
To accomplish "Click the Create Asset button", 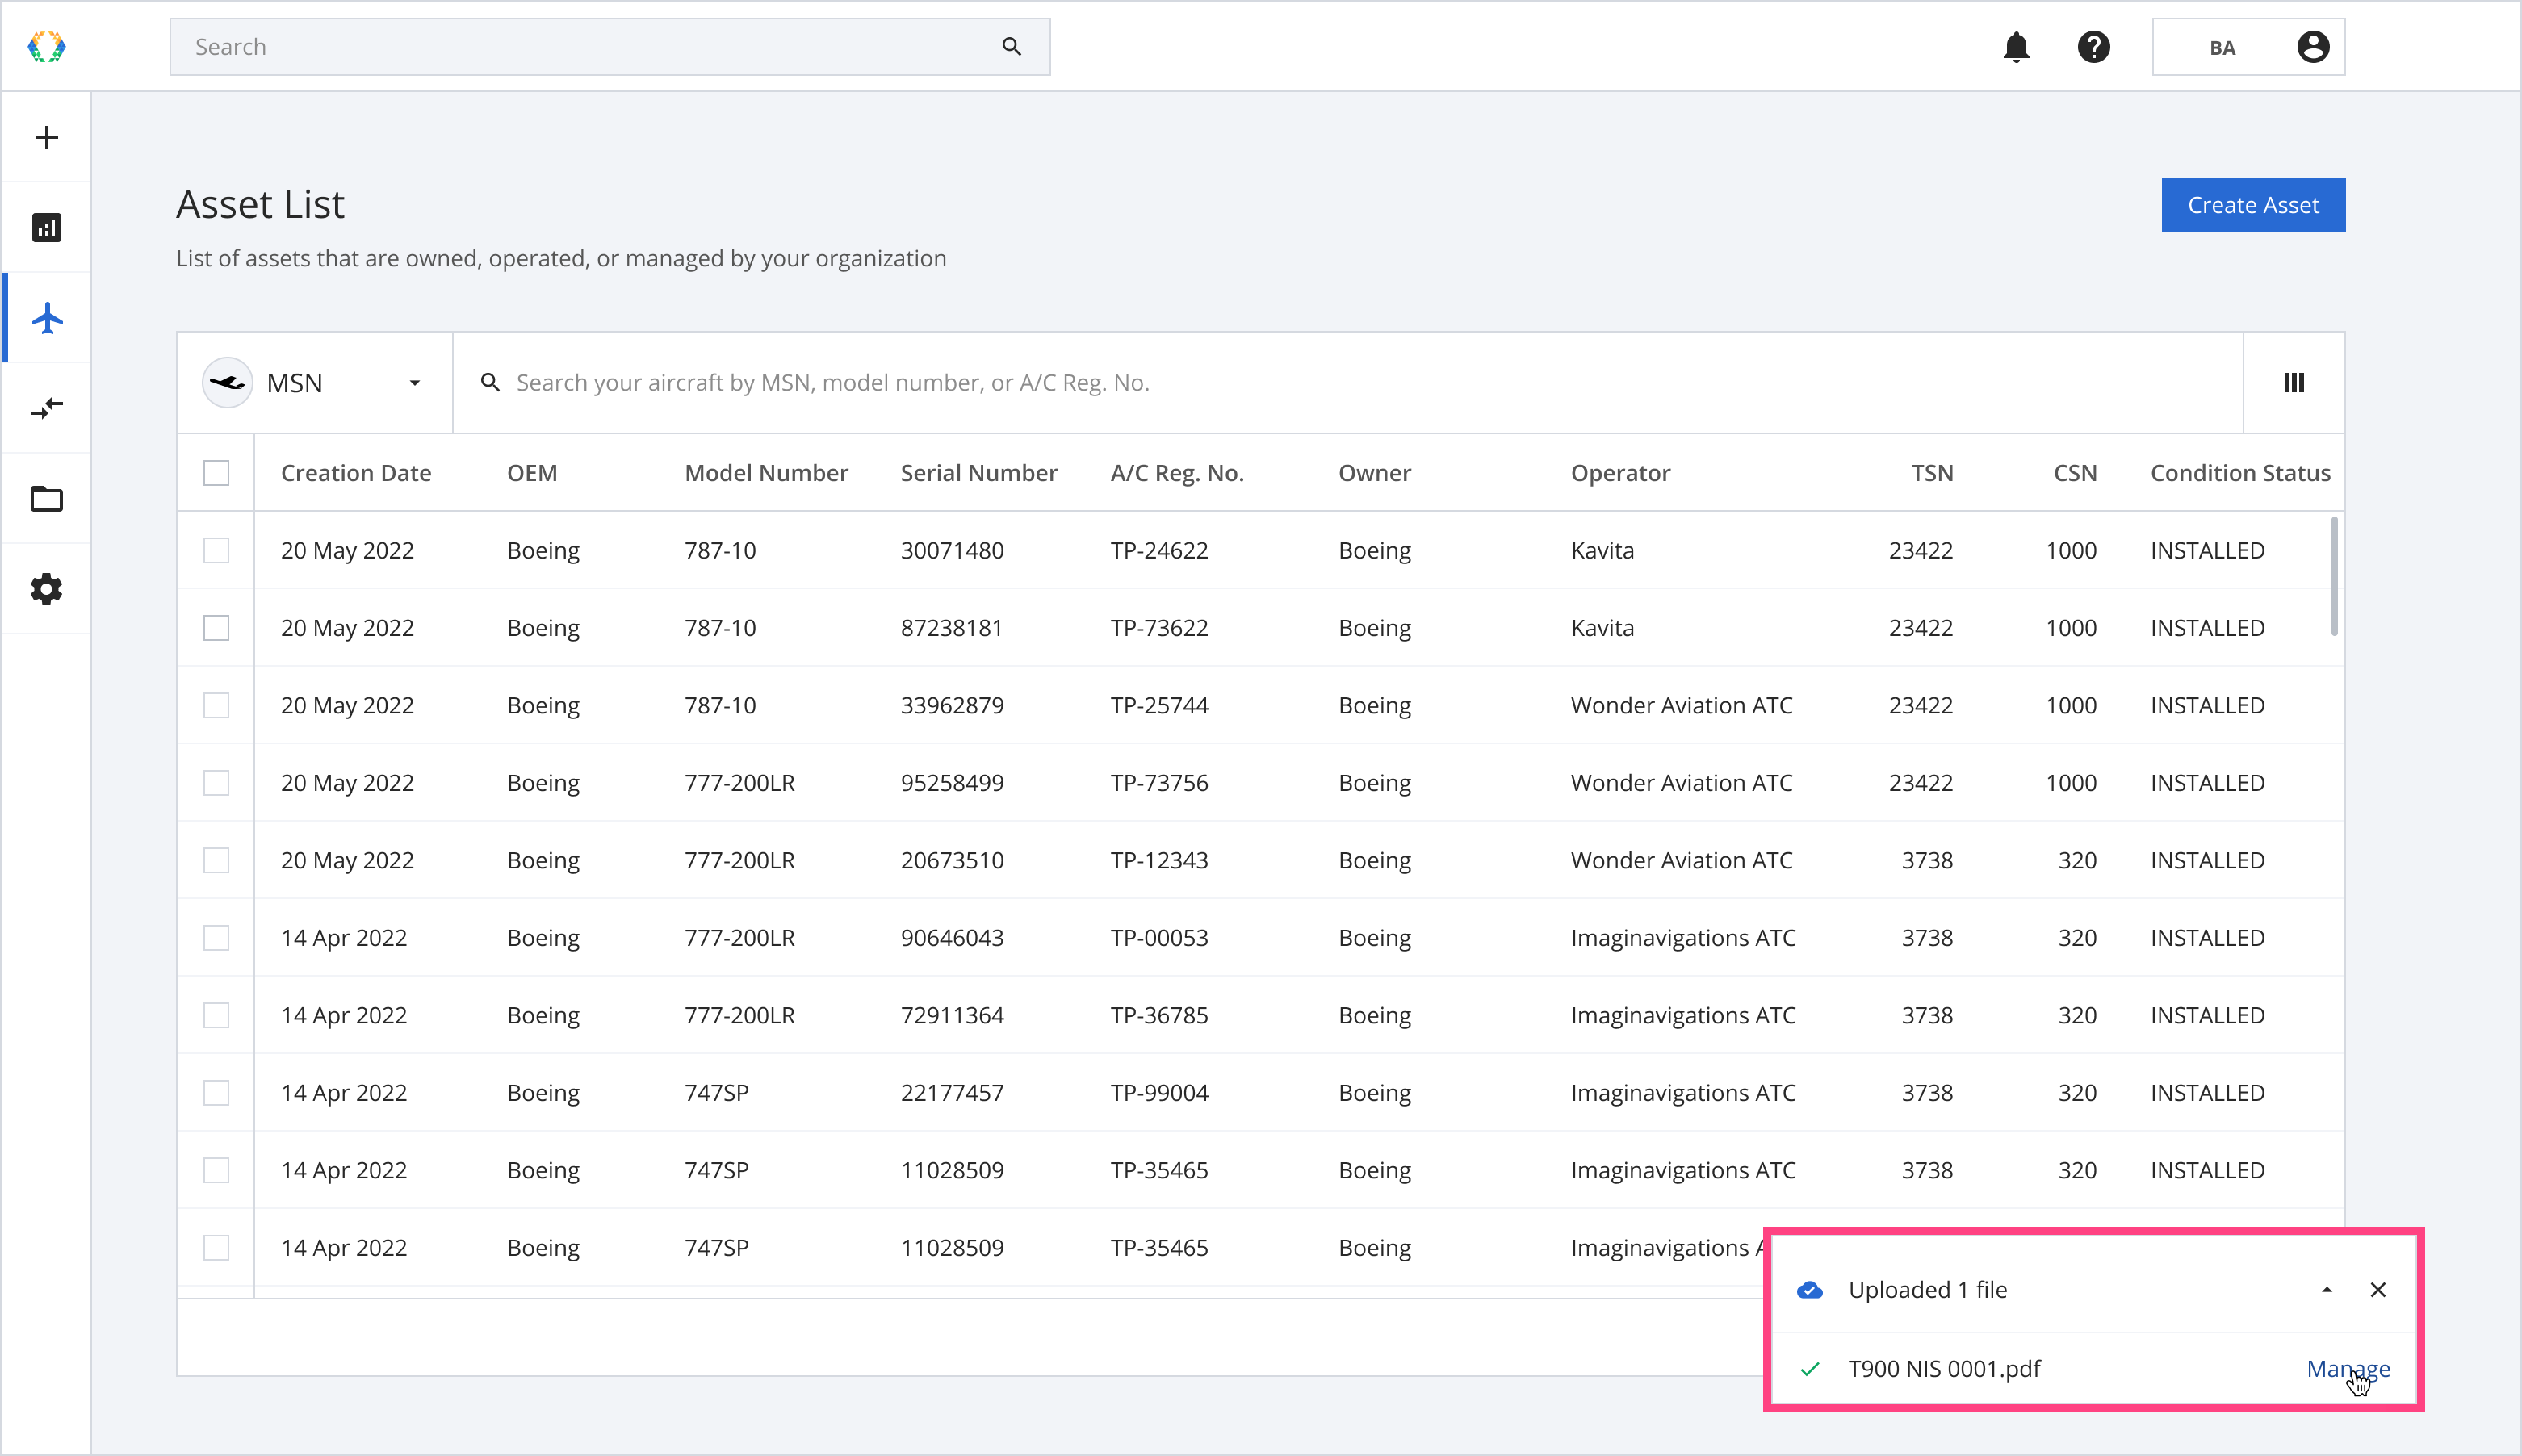I will click(2253, 205).
